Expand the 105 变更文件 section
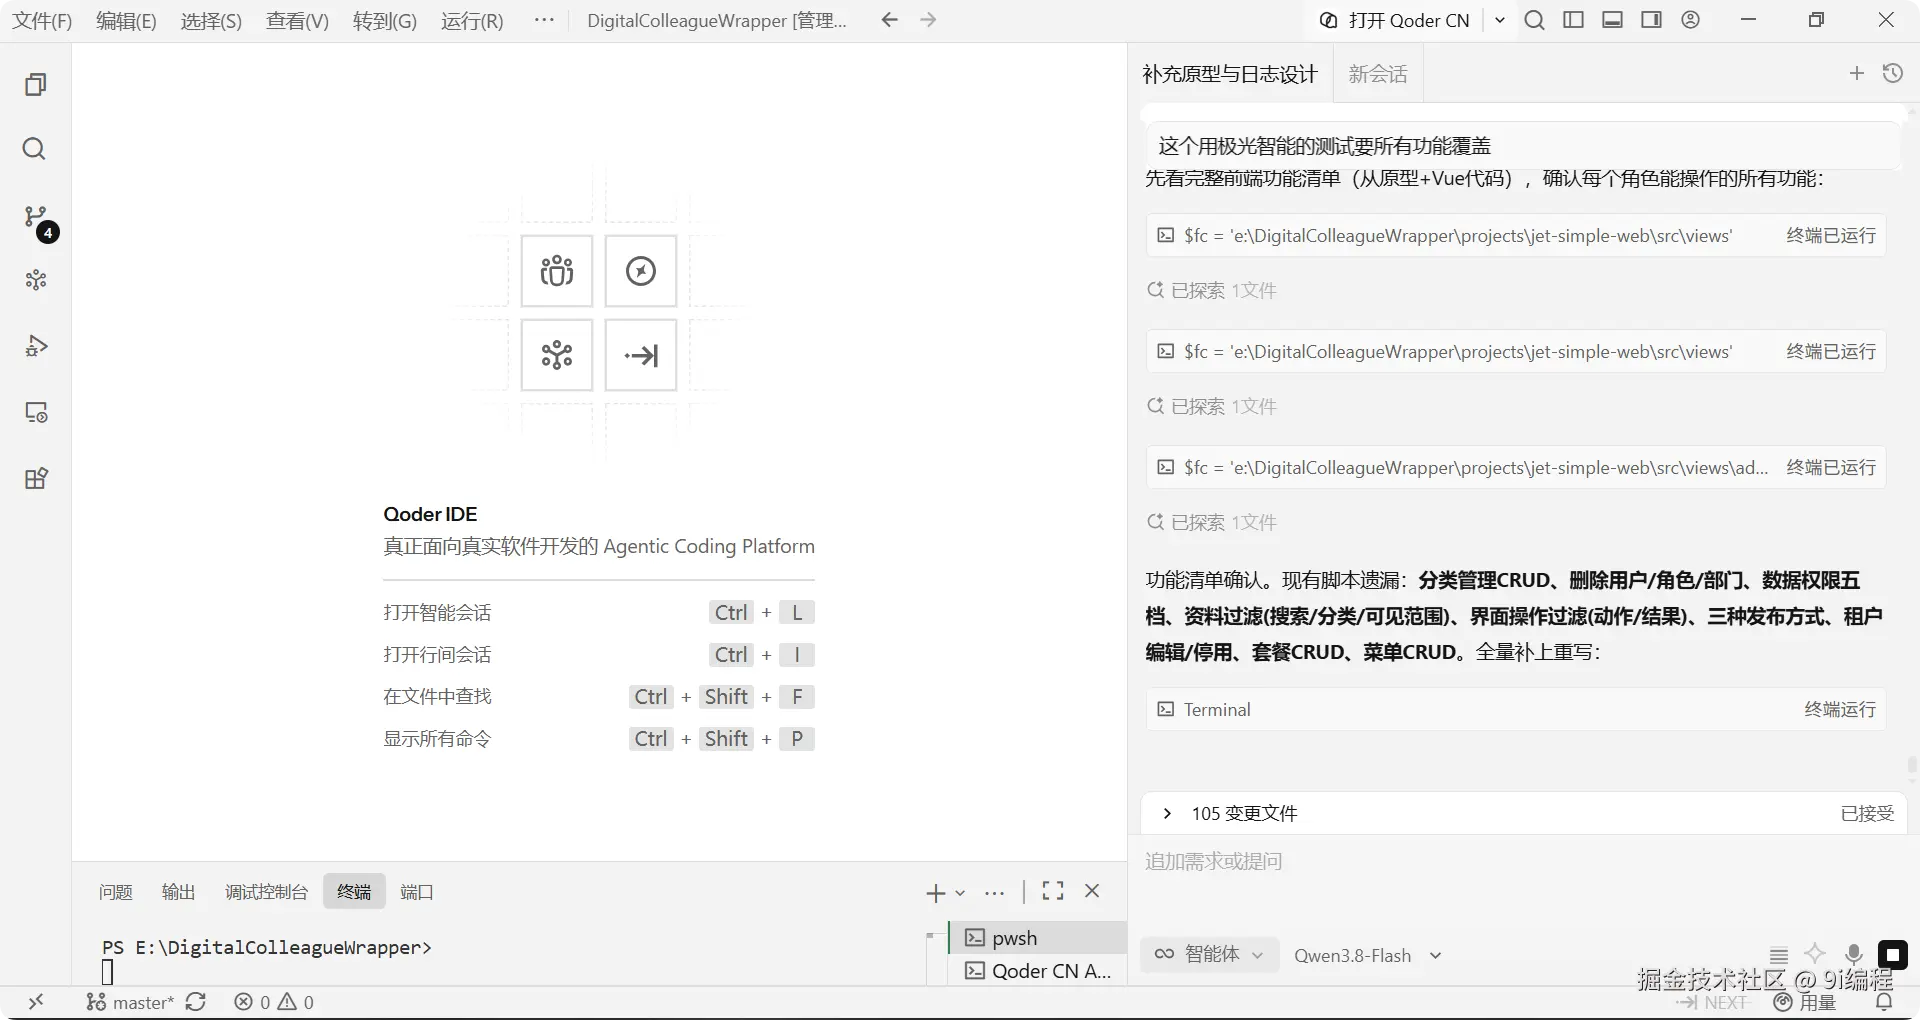Viewport: 1920px width, 1020px height. pyautogui.click(x=1524, y=813)
